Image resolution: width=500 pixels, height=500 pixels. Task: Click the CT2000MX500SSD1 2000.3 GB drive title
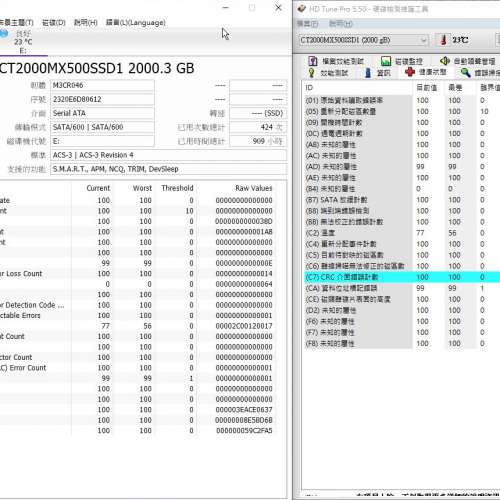tap(97, 68)
